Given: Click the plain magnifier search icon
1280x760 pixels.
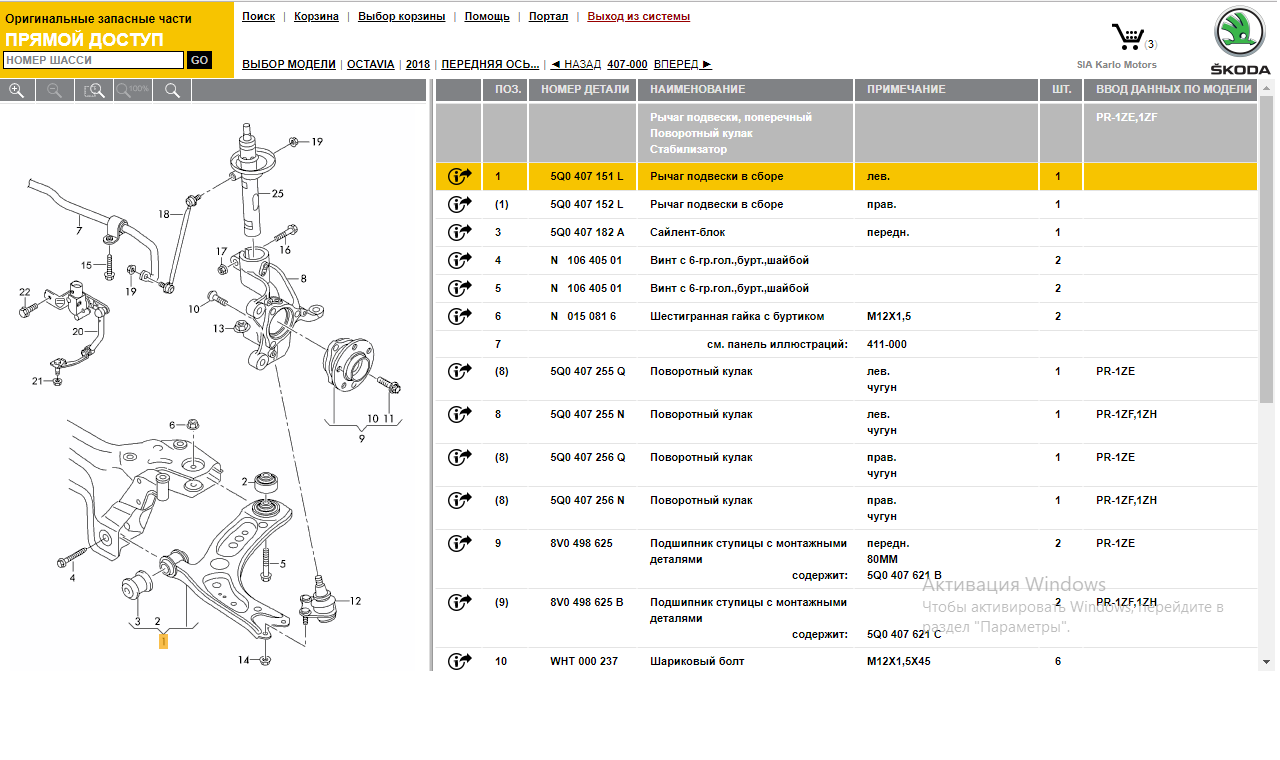Looking at the screenshot, I should (x=172, y=90).
